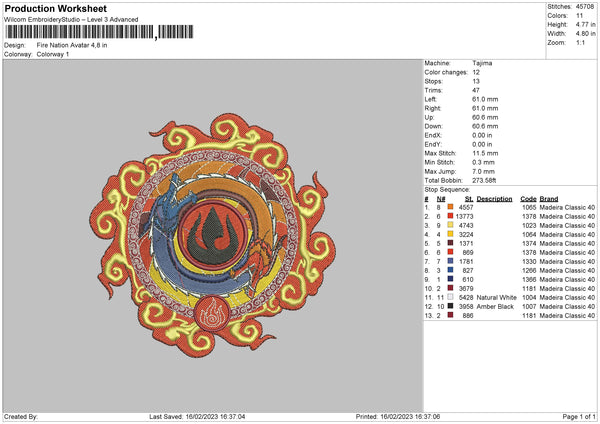Screen dimensions: 600x424
Task: Click the Zoom value '1:1'
Action: (580, 42)
